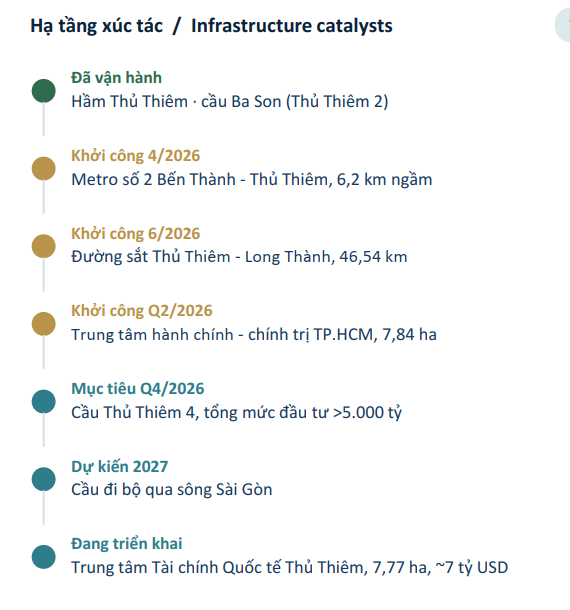Select the gold dot for Khởi công 4/2026
Screen dimensions: 570x610
click(x=44, y=168)
